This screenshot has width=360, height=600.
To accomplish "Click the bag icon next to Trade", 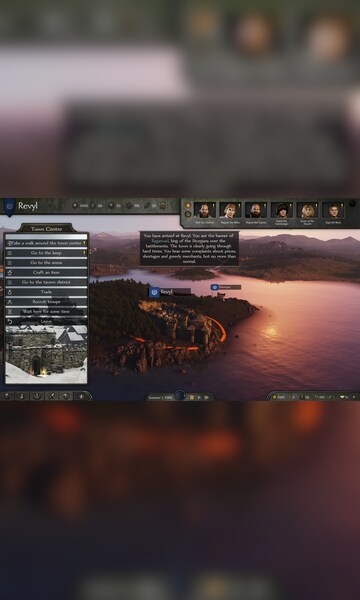I will click(10, 292).
